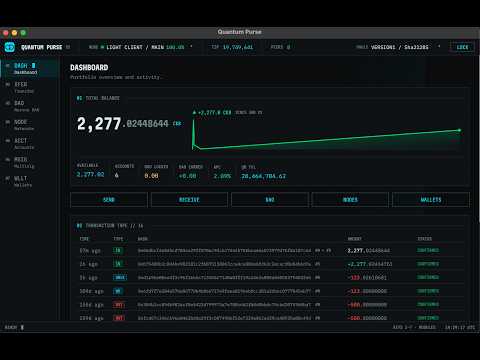Click the DAO Locked value 0.00
Image resolution: width=480 pixels, height=360 pixels.
[x=151, y=175]
